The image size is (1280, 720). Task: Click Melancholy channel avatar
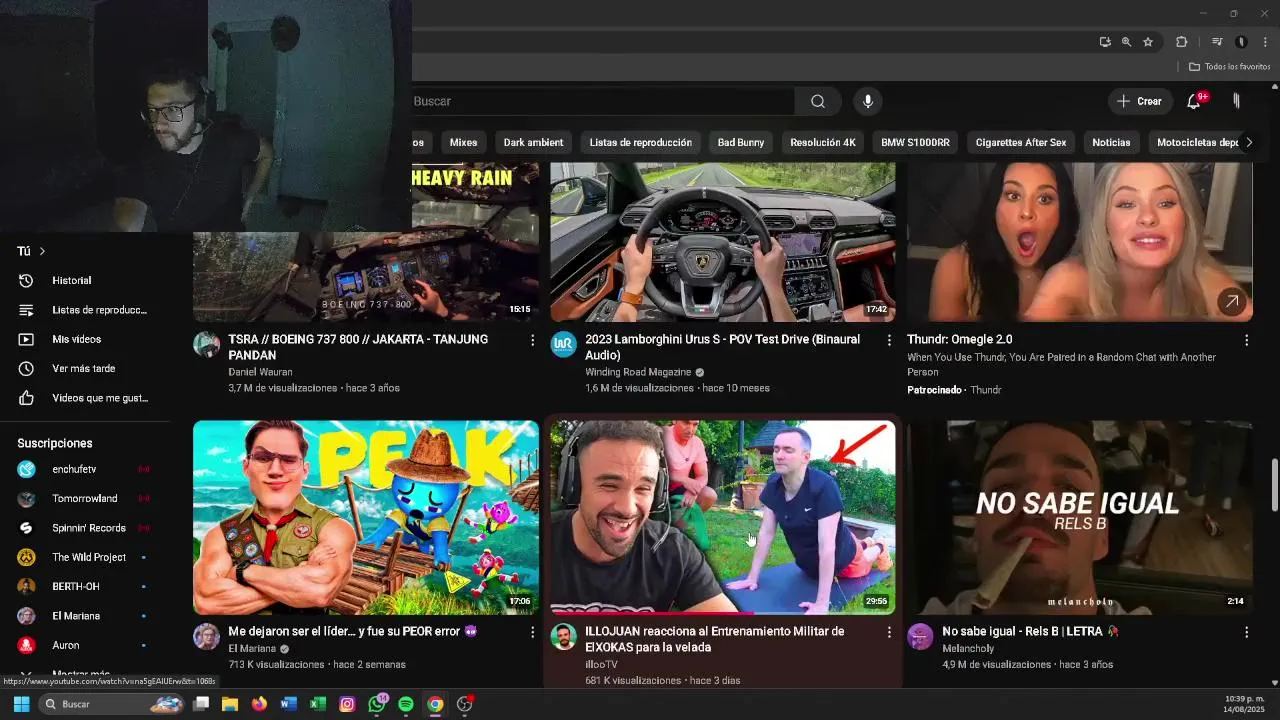(x=920, y=637)
